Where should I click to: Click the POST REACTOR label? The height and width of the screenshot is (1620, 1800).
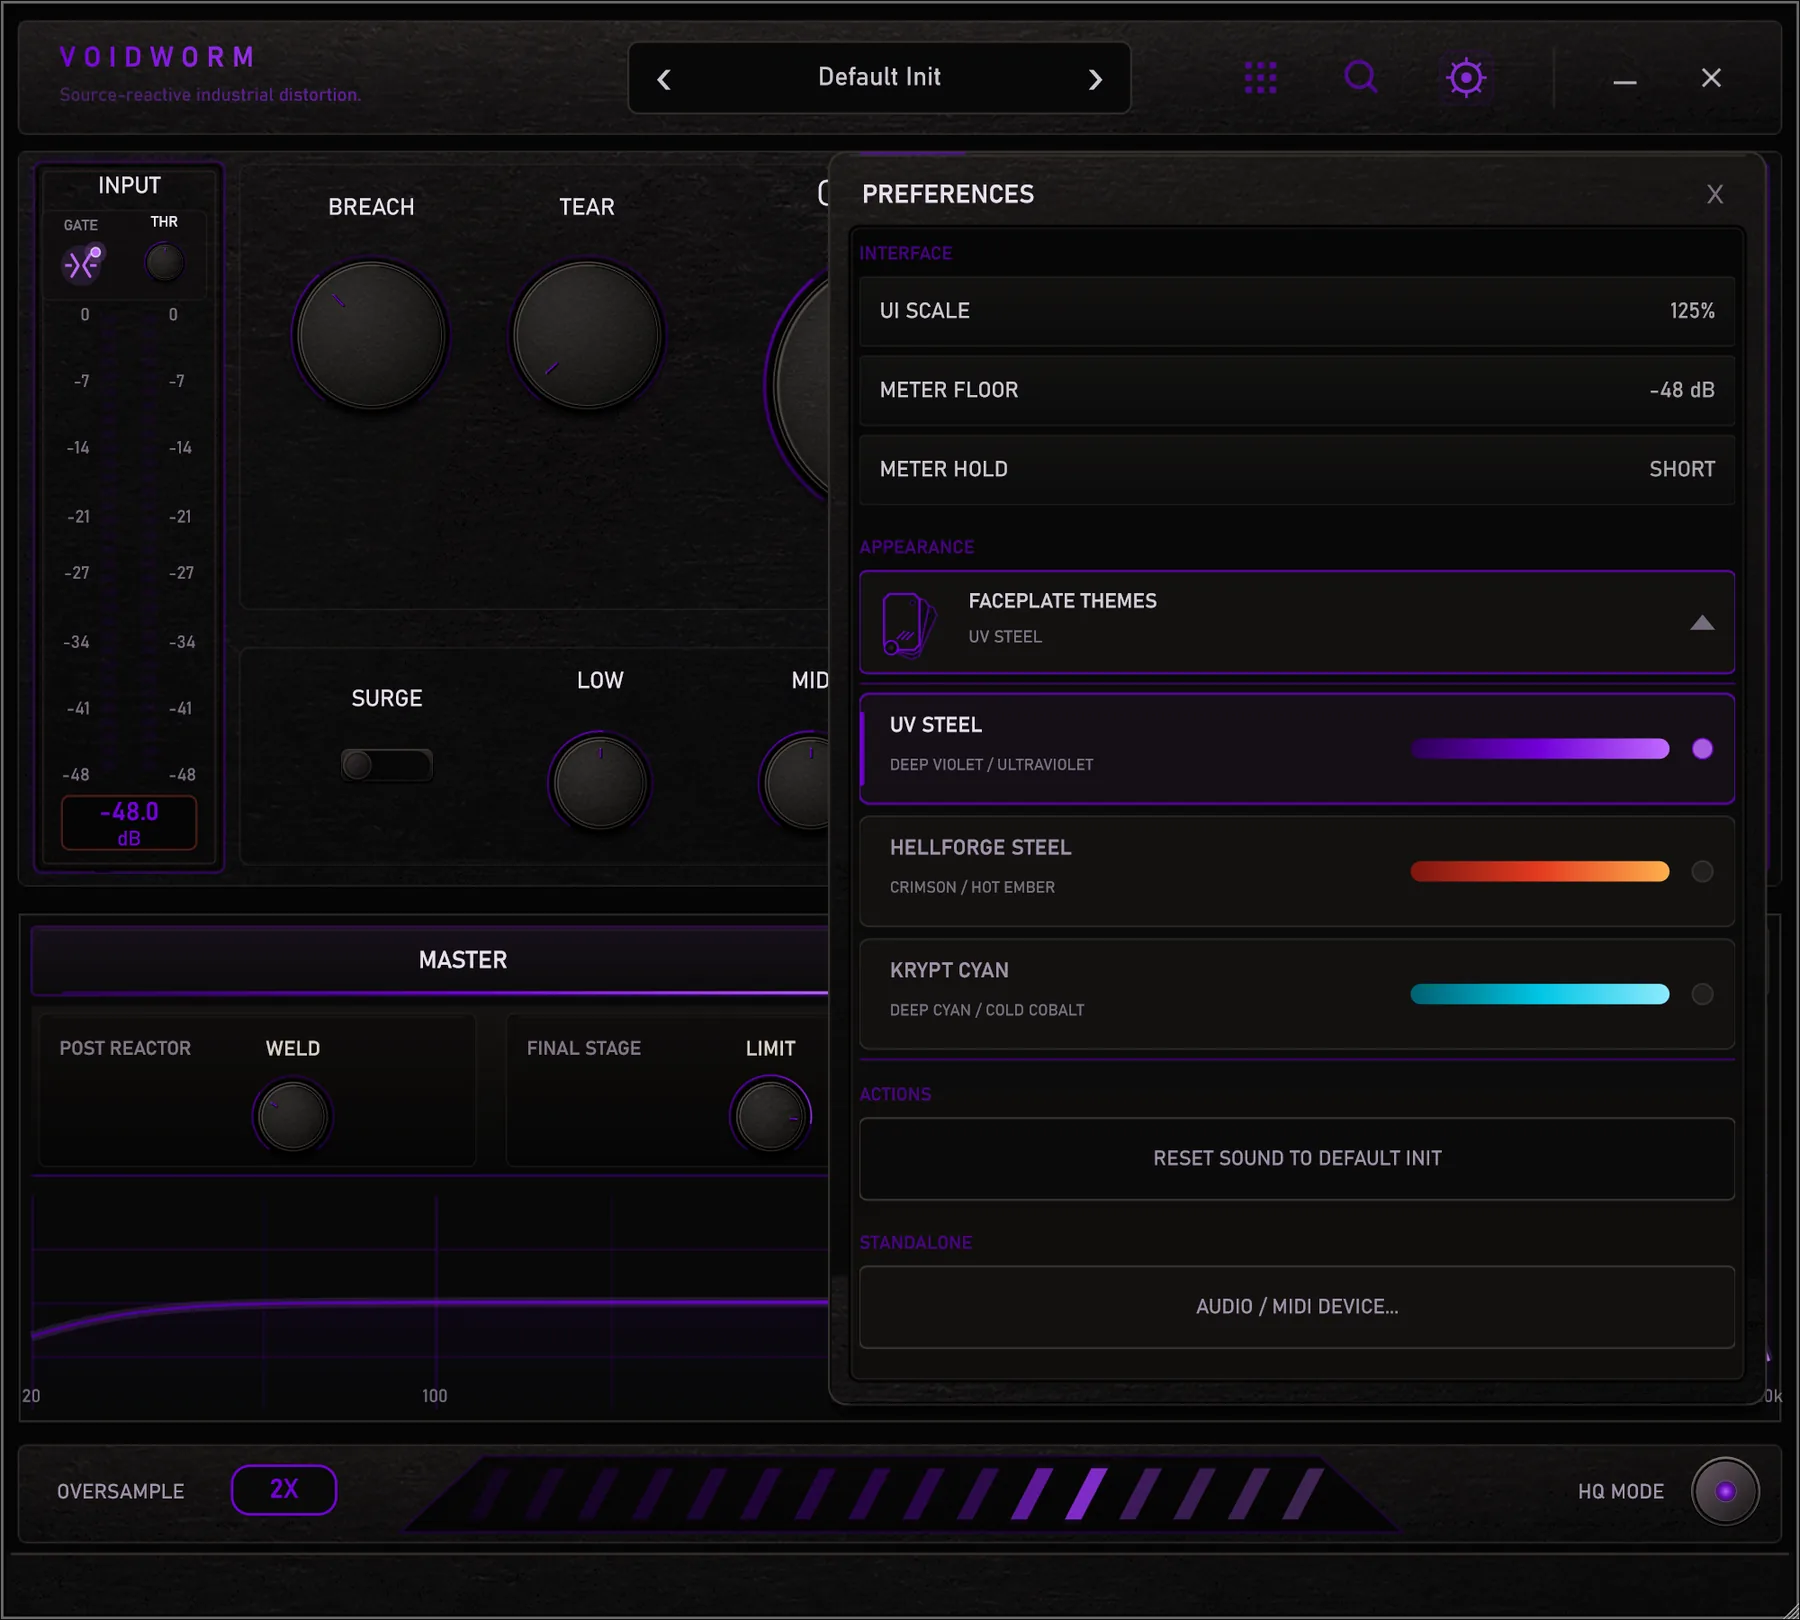coord(125,1048)
